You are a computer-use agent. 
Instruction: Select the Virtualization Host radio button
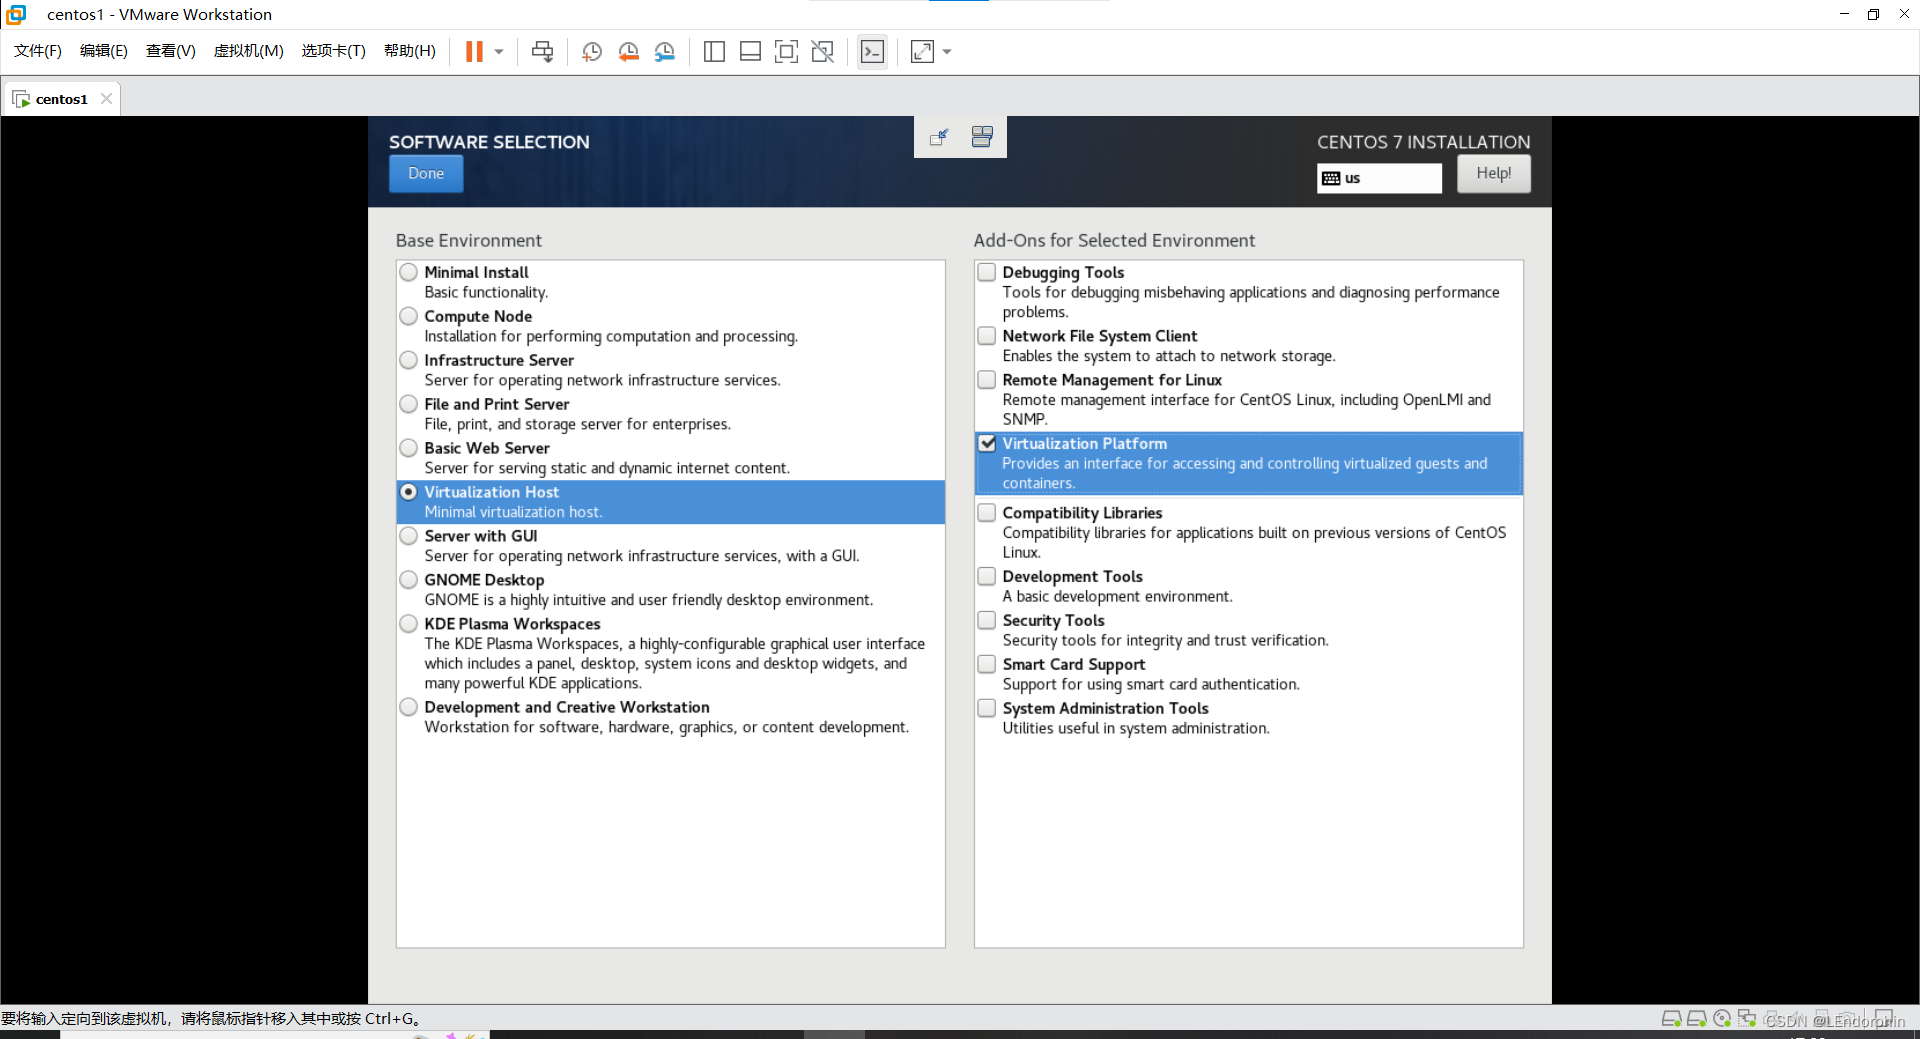(409, 492)
